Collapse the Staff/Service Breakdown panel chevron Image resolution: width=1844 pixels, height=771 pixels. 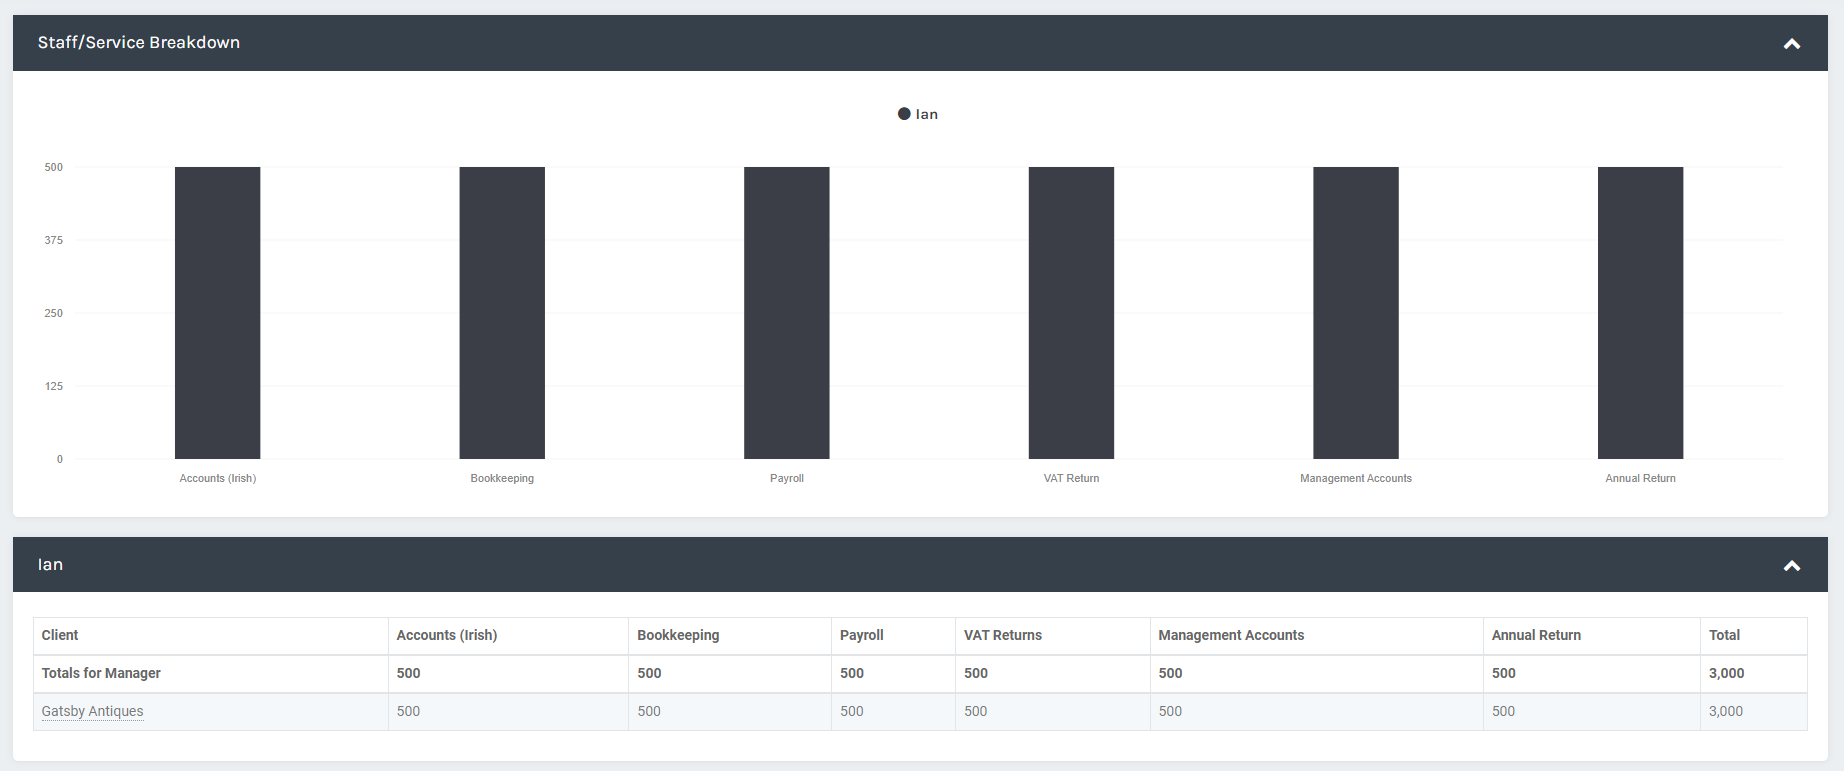coord(1791,43)
